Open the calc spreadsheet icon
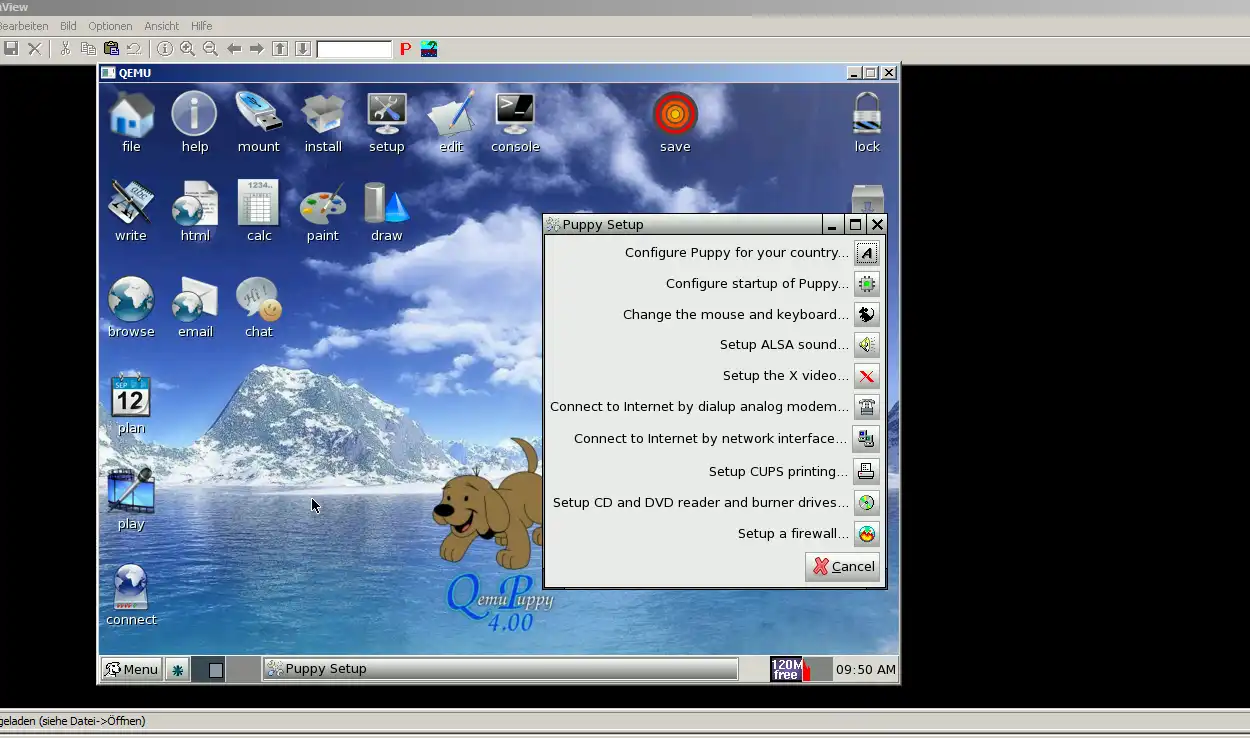This screenshot has height=738, width=1250. click(x=259, y=212)
